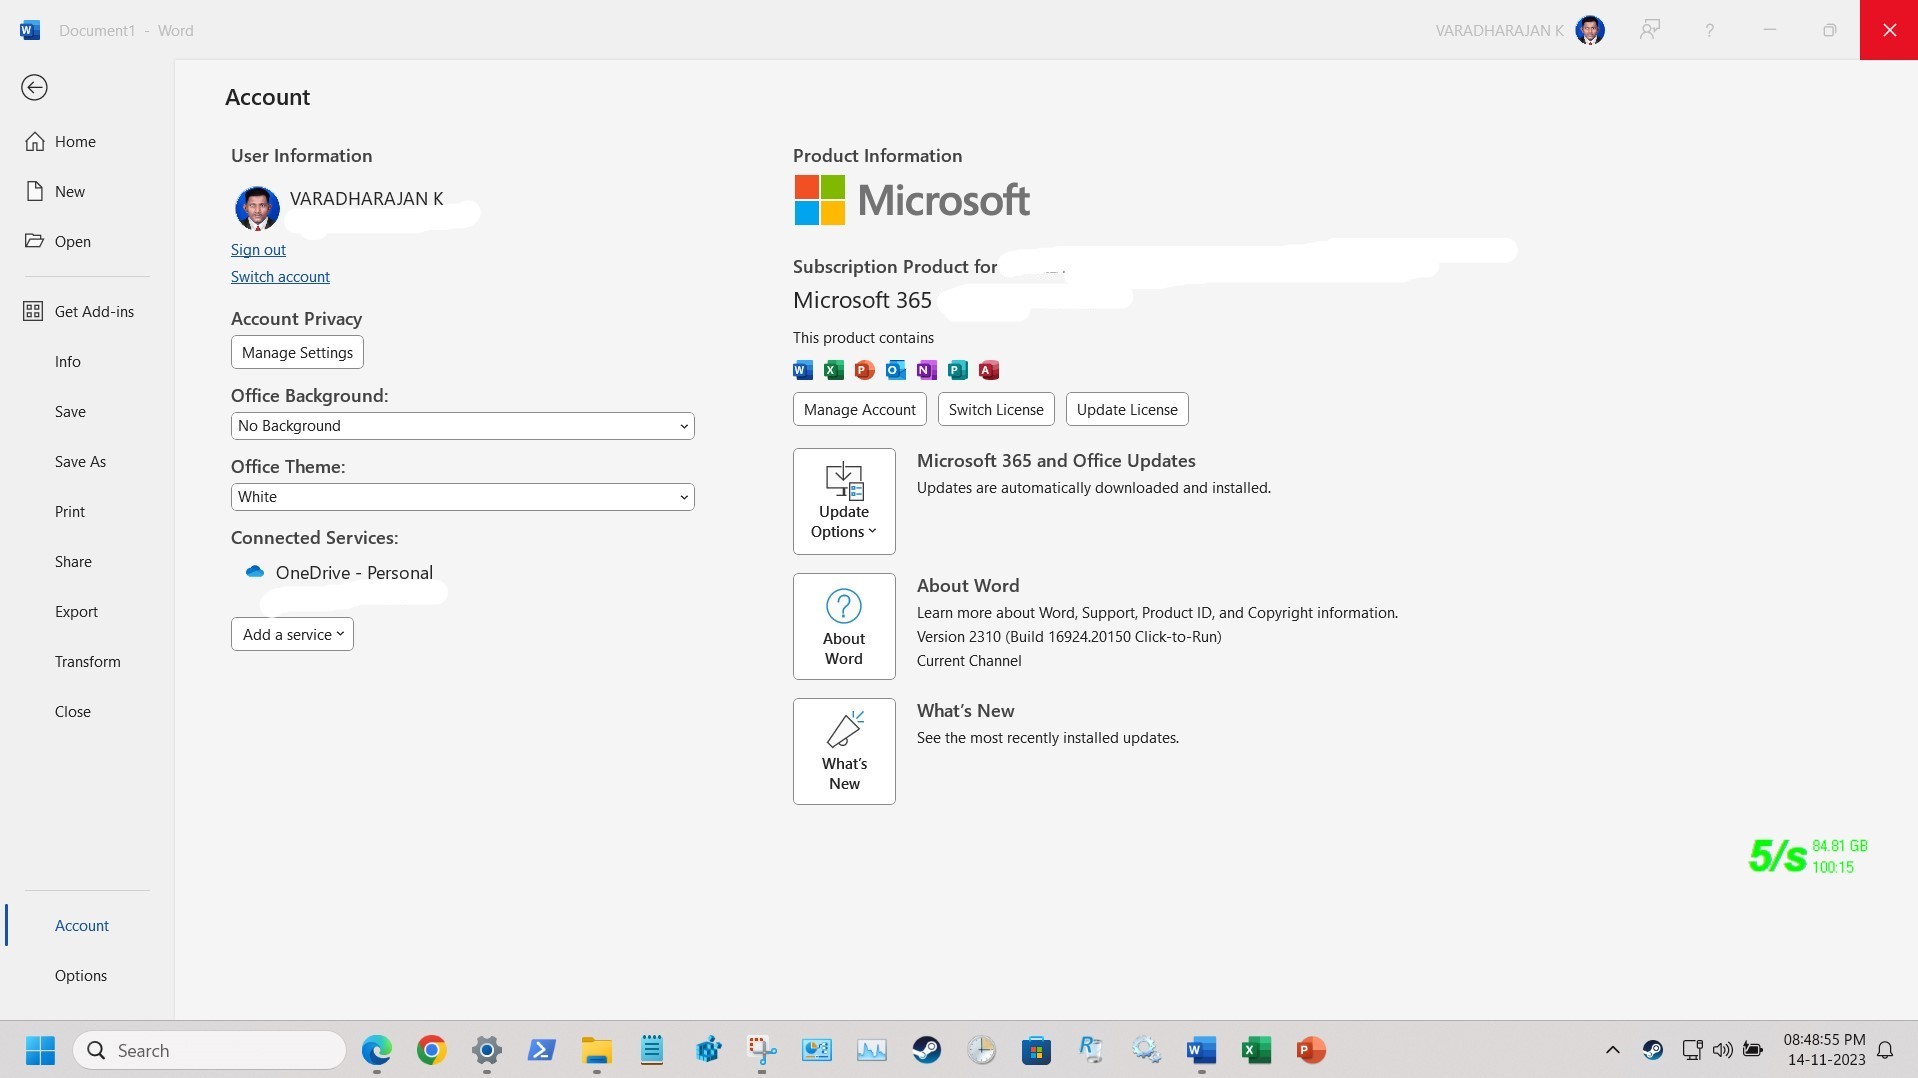
Task: Click the Help question mark icon
Action: 1710,31
